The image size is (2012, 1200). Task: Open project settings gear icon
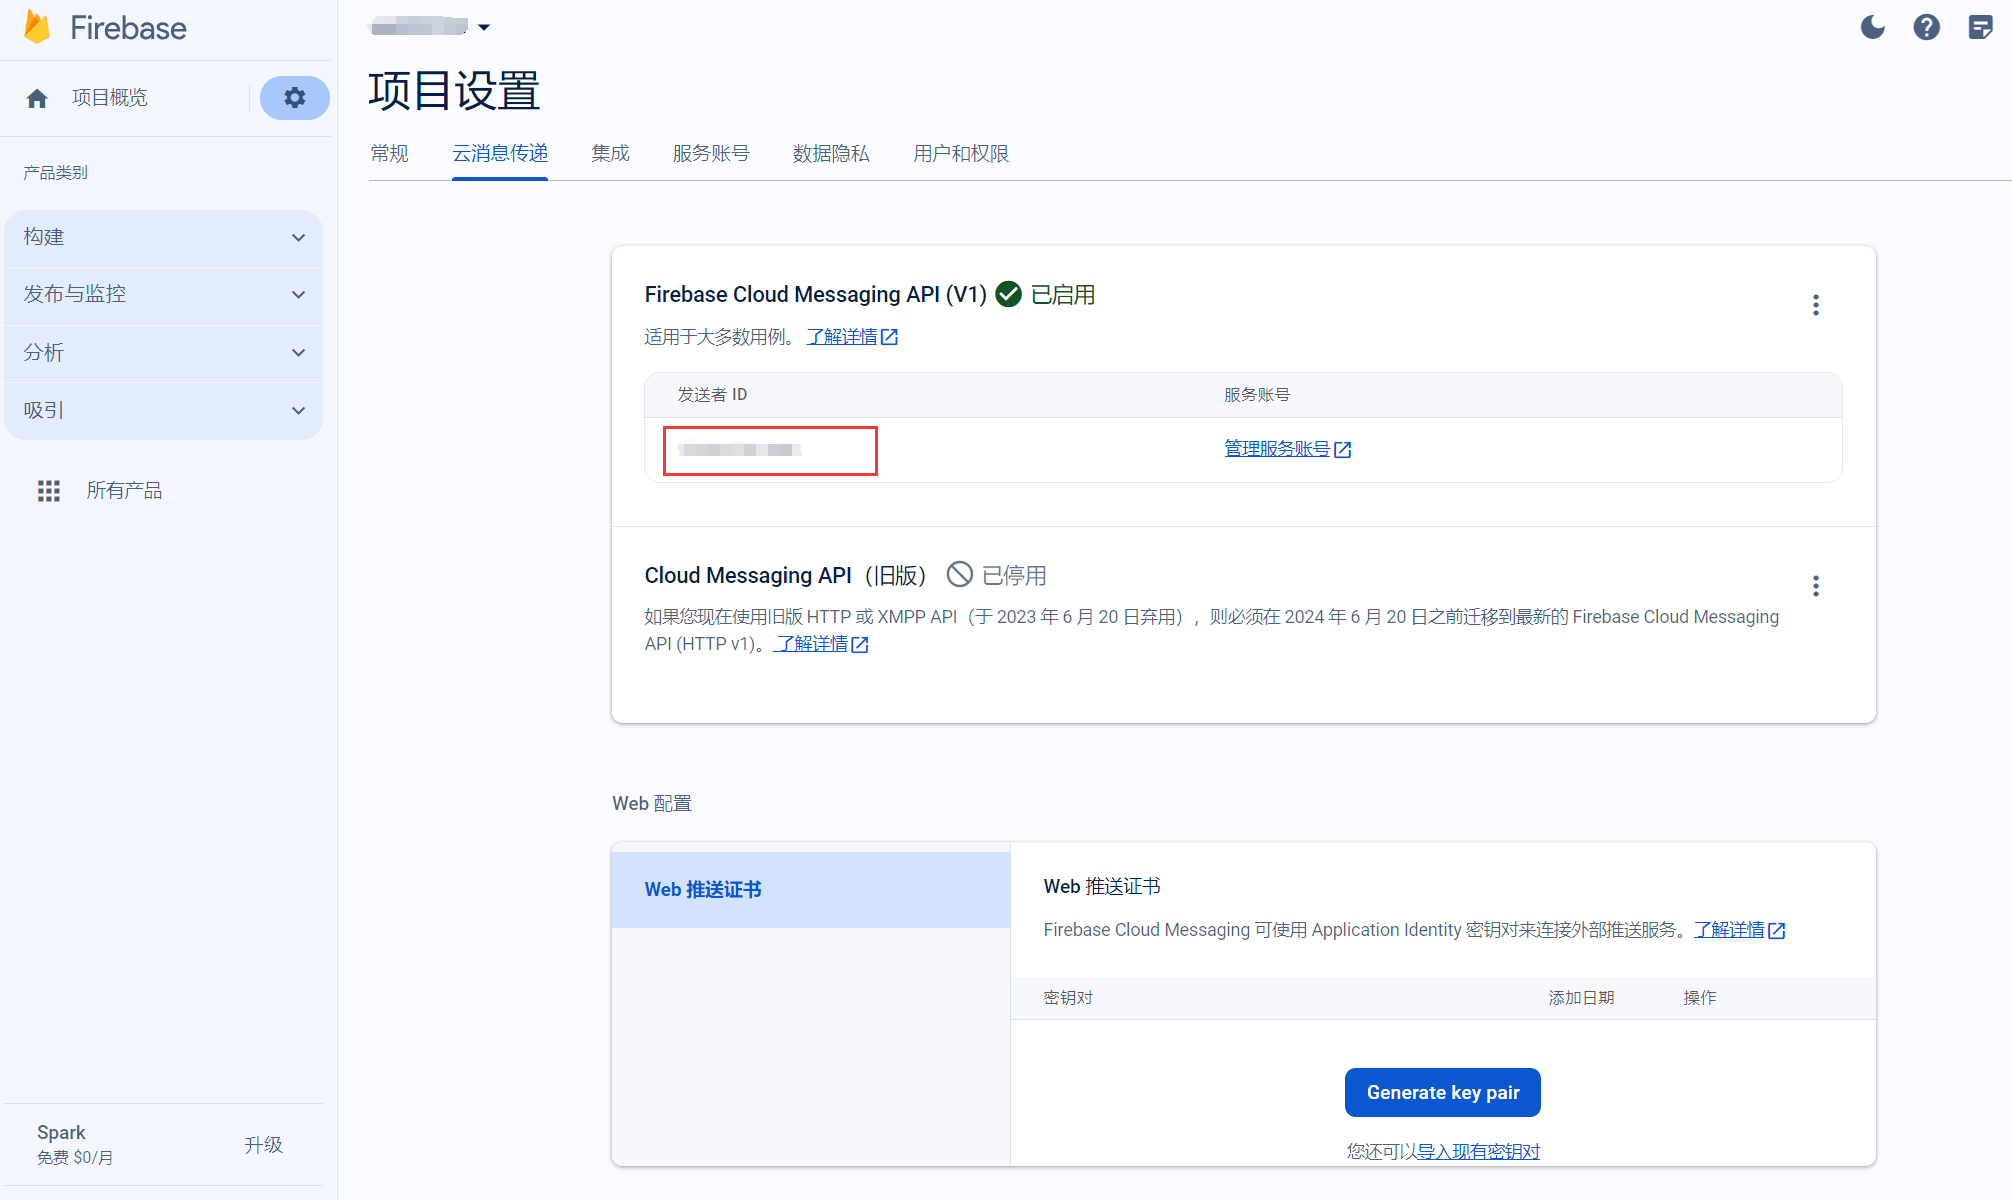[294, 98]
